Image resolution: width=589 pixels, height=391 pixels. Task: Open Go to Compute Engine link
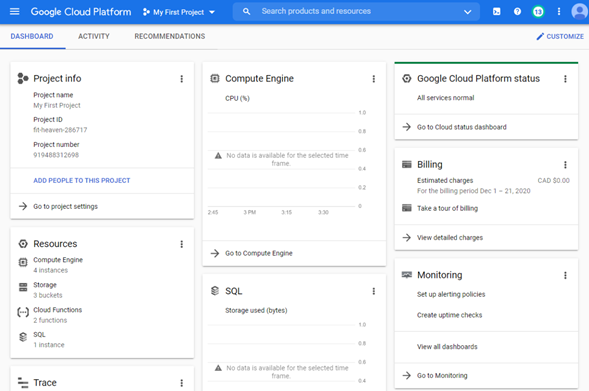(259, 254)
